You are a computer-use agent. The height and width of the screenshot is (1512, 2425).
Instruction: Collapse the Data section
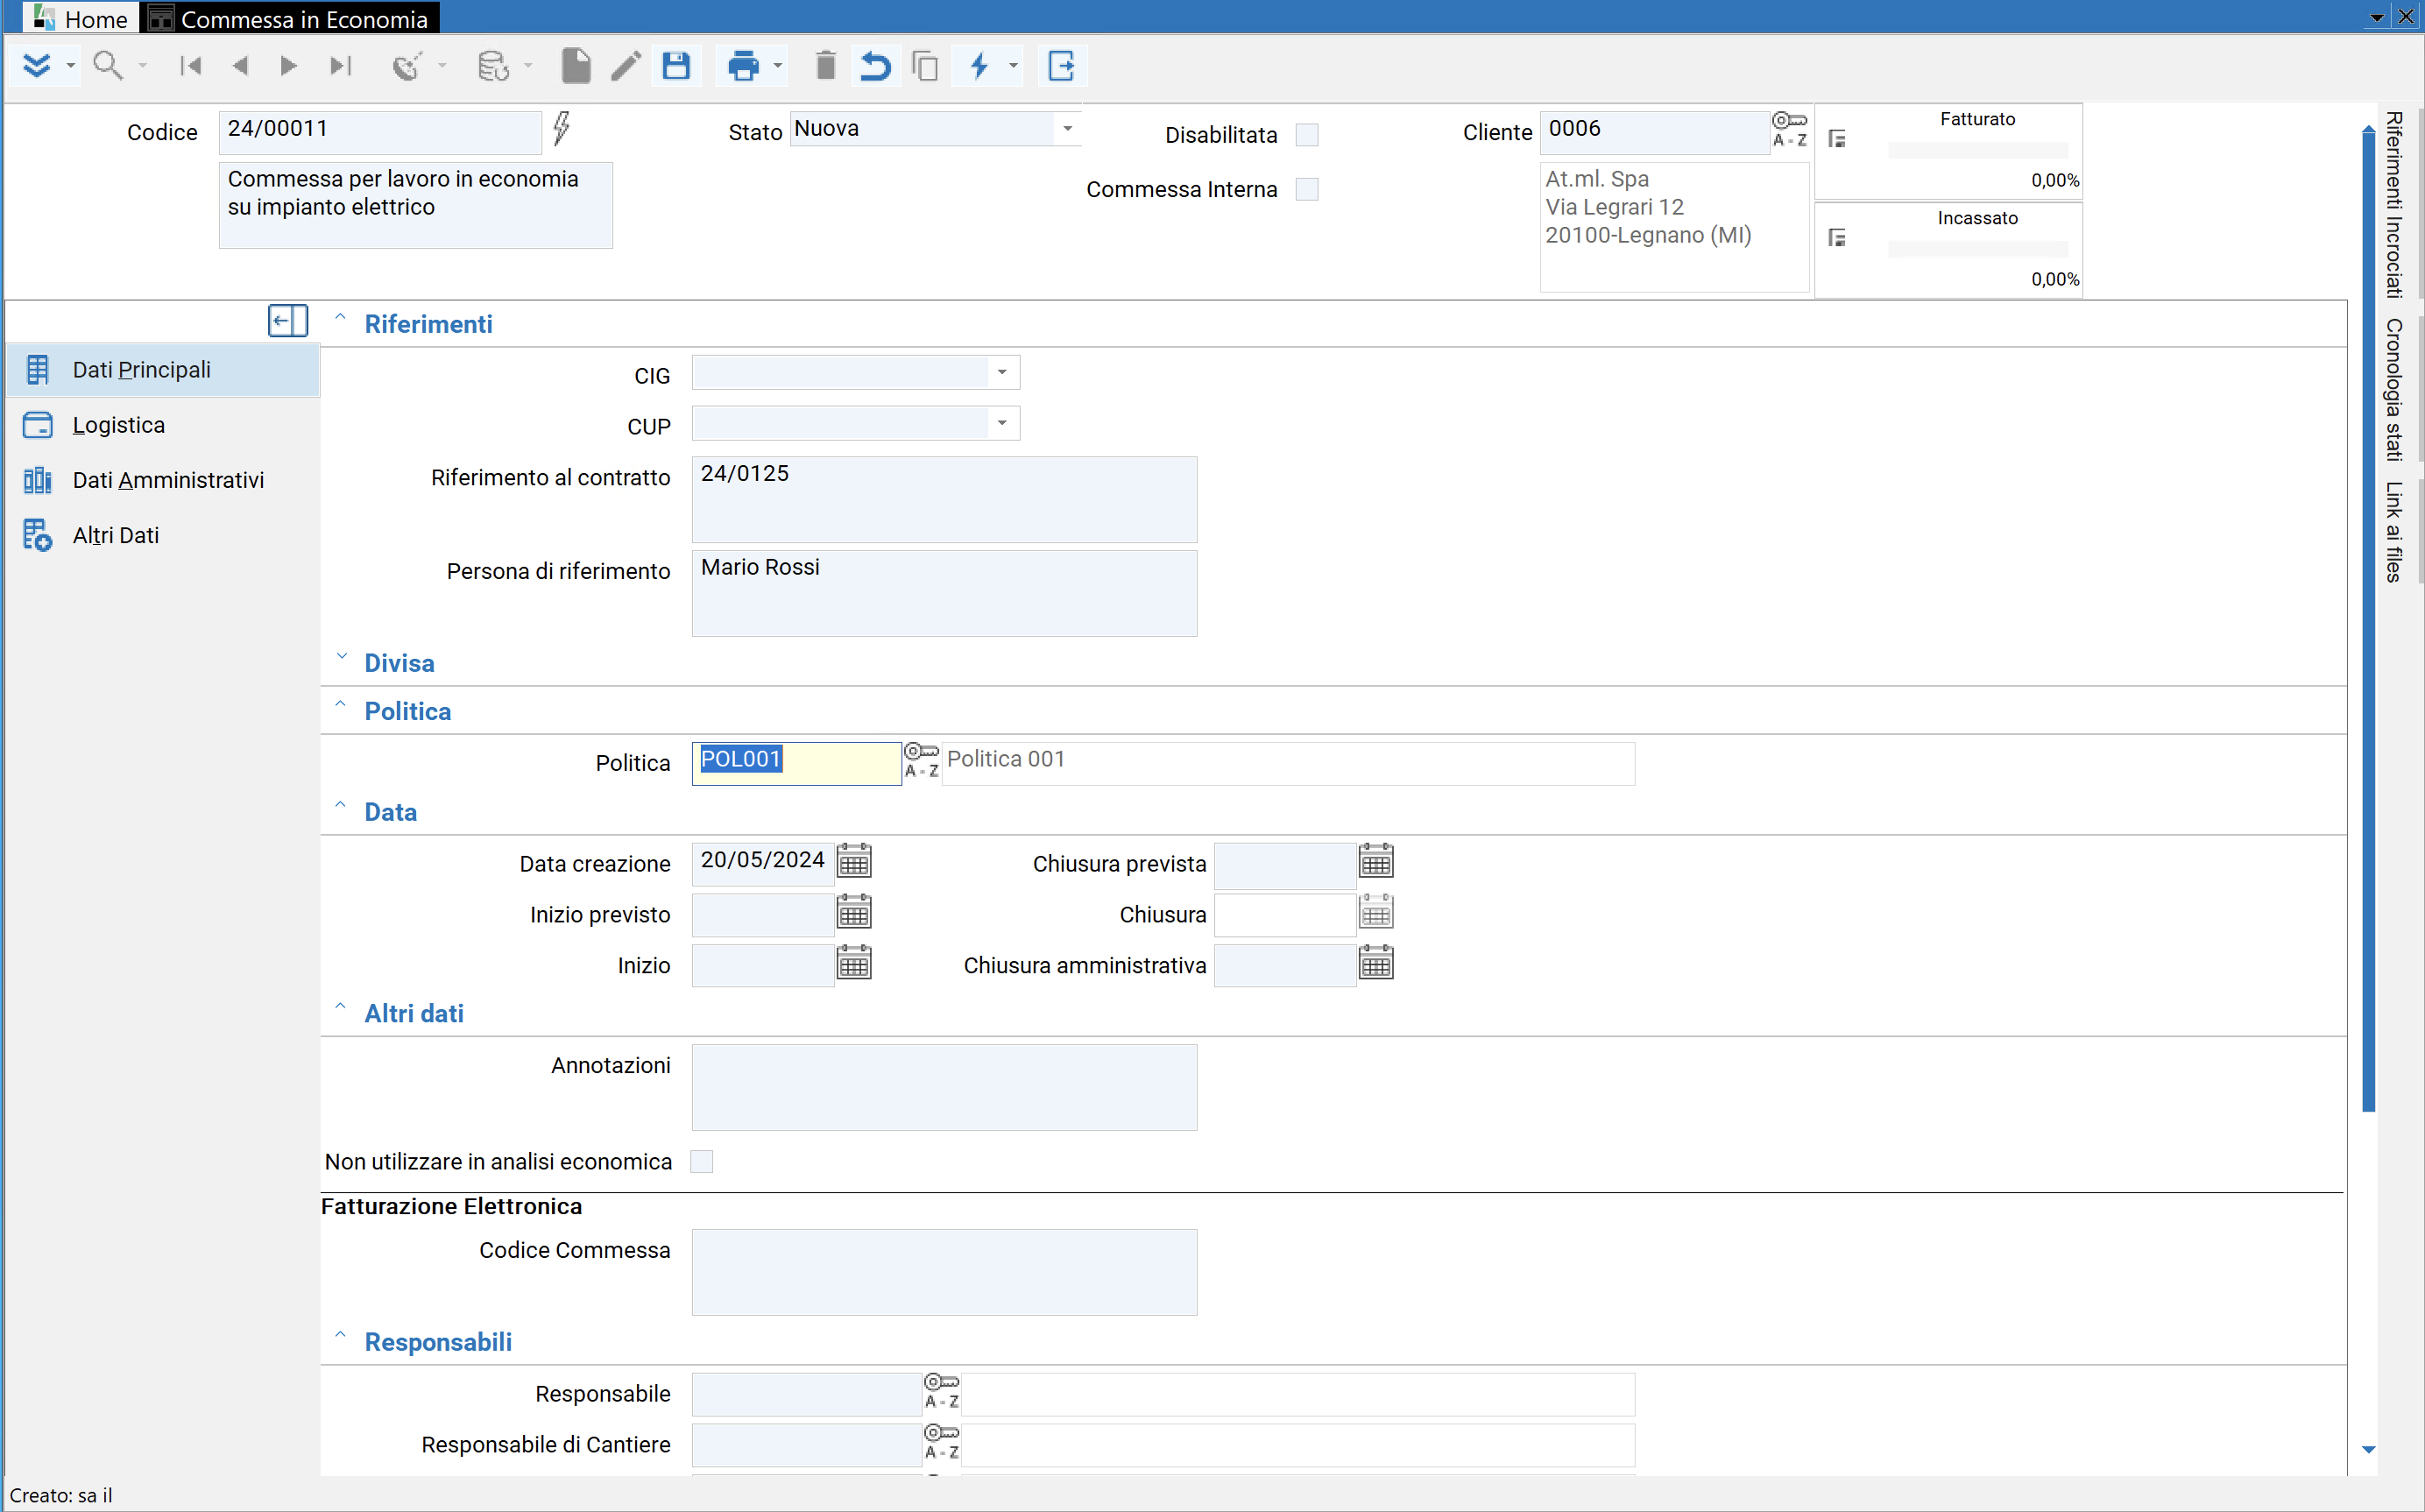click(x=340, y=806)
